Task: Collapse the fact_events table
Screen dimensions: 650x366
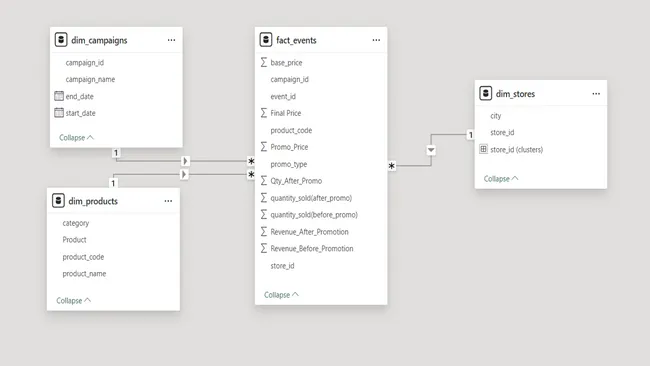Action: [281, 295]
